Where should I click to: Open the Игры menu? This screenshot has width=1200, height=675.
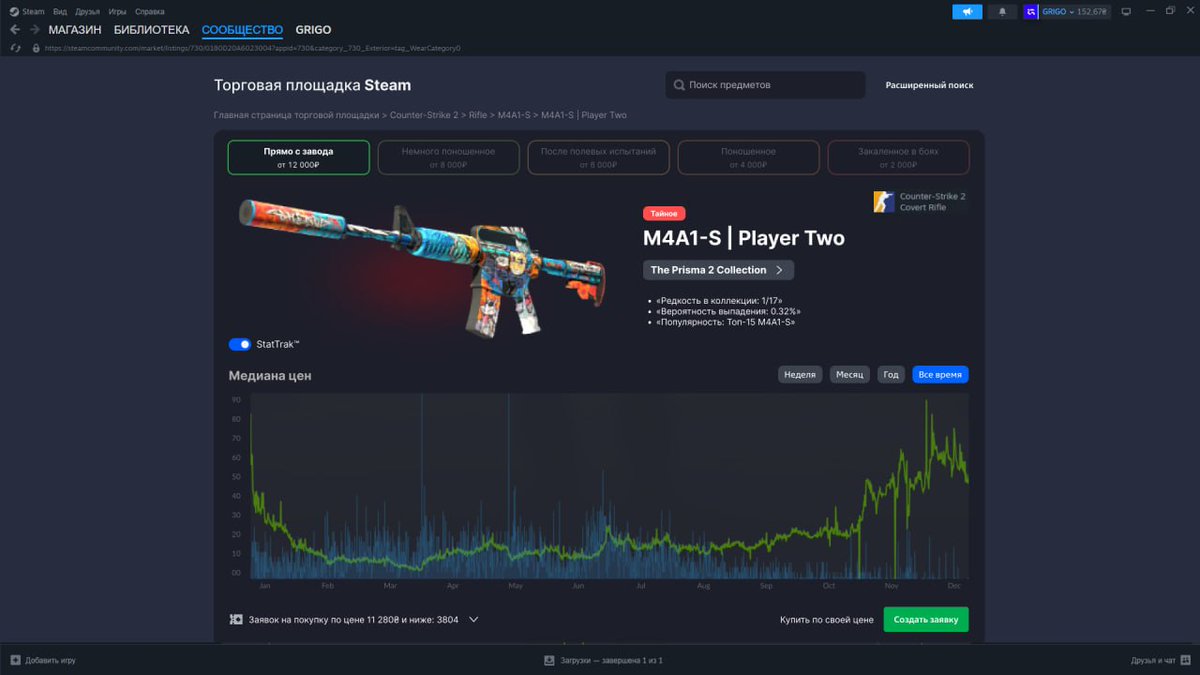[x=117, y=12]
